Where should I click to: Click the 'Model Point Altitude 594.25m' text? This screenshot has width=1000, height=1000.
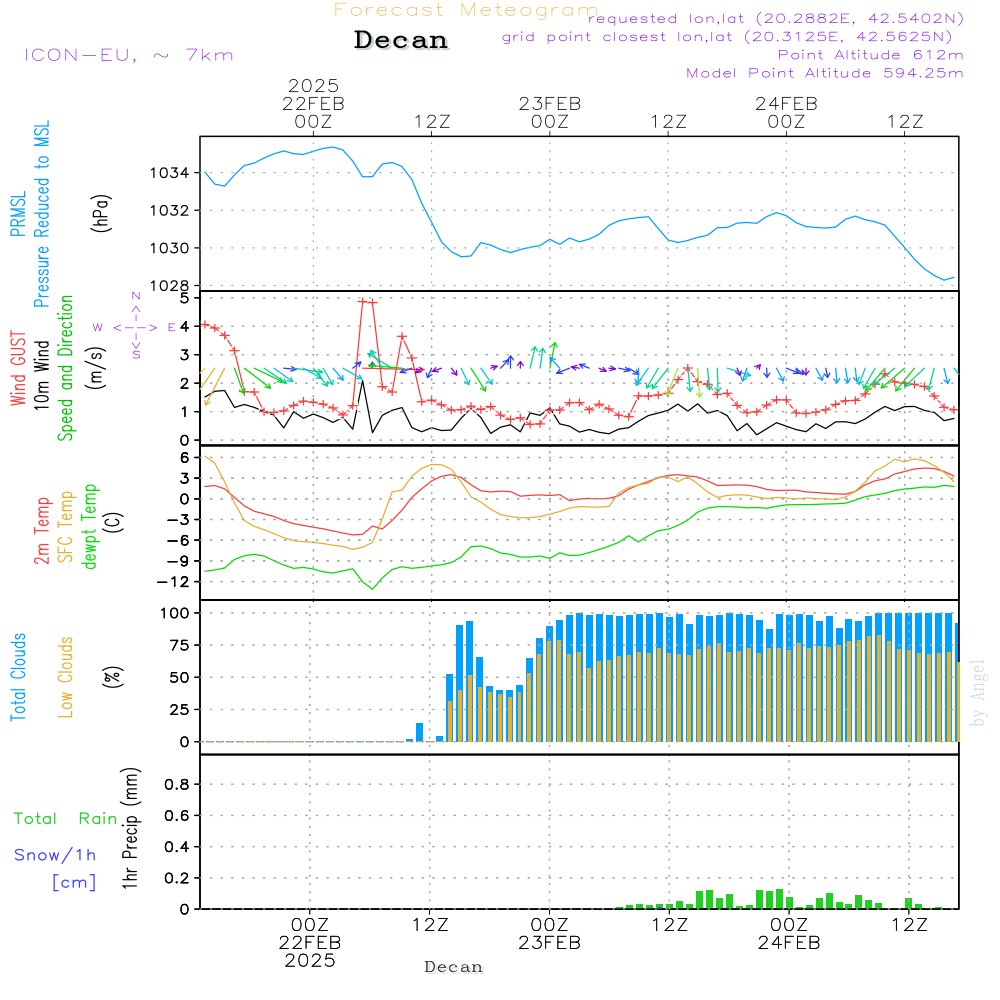coord(825,73)
